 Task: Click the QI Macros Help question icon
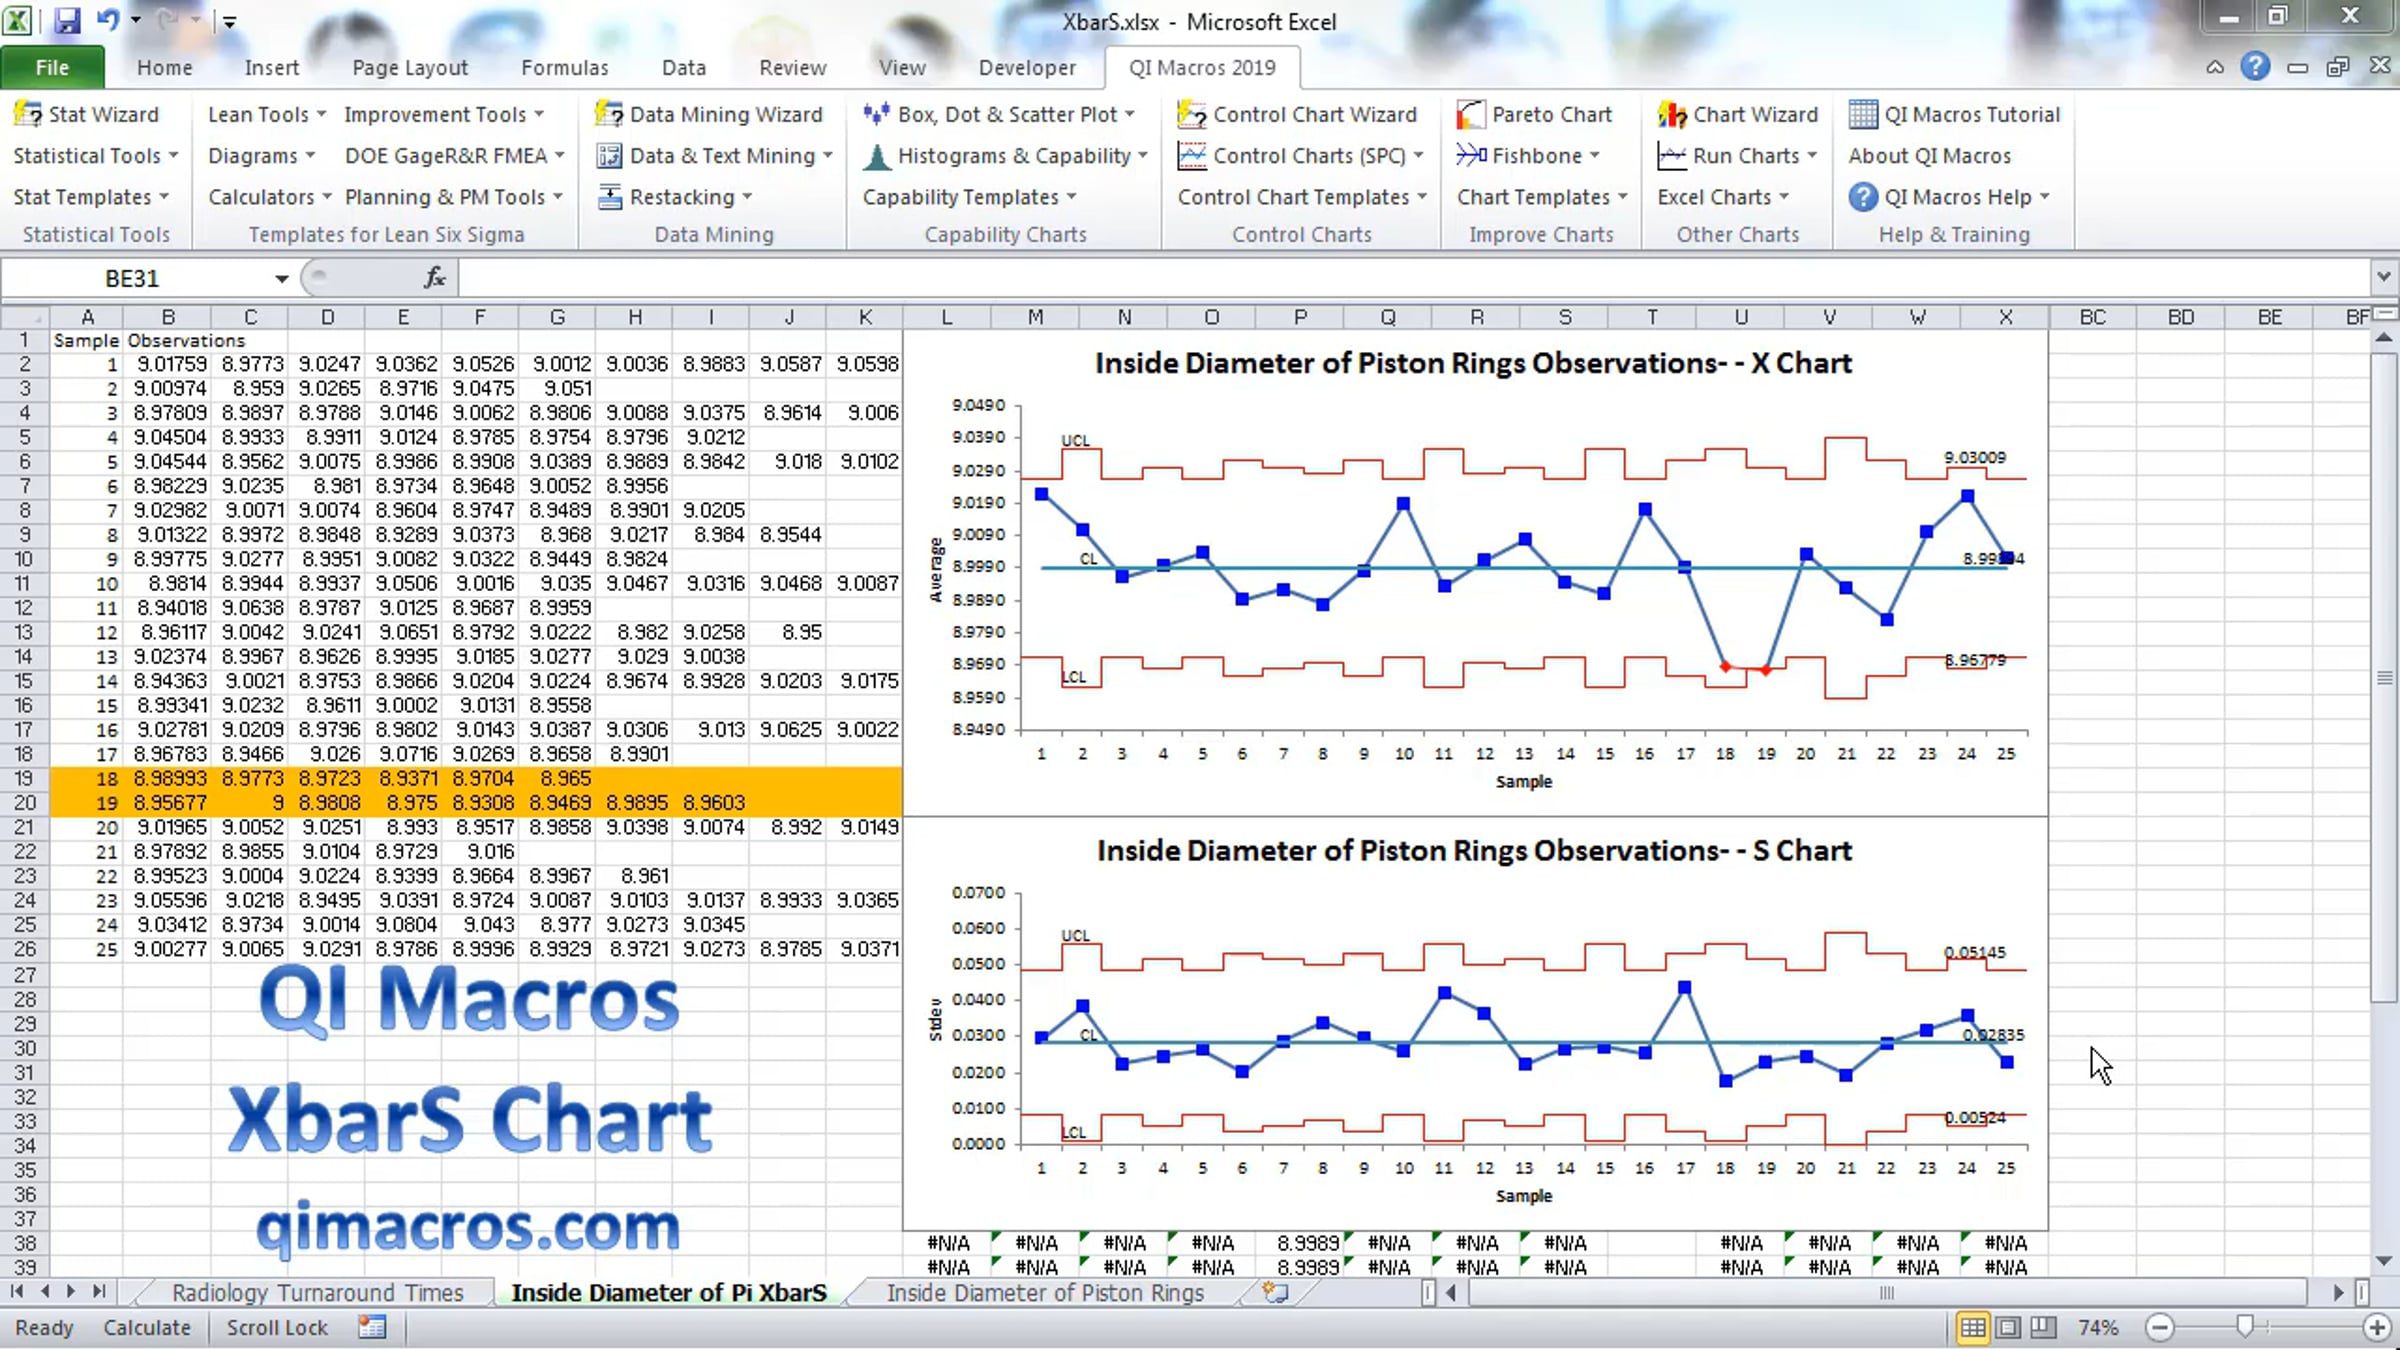point(1862,197)
